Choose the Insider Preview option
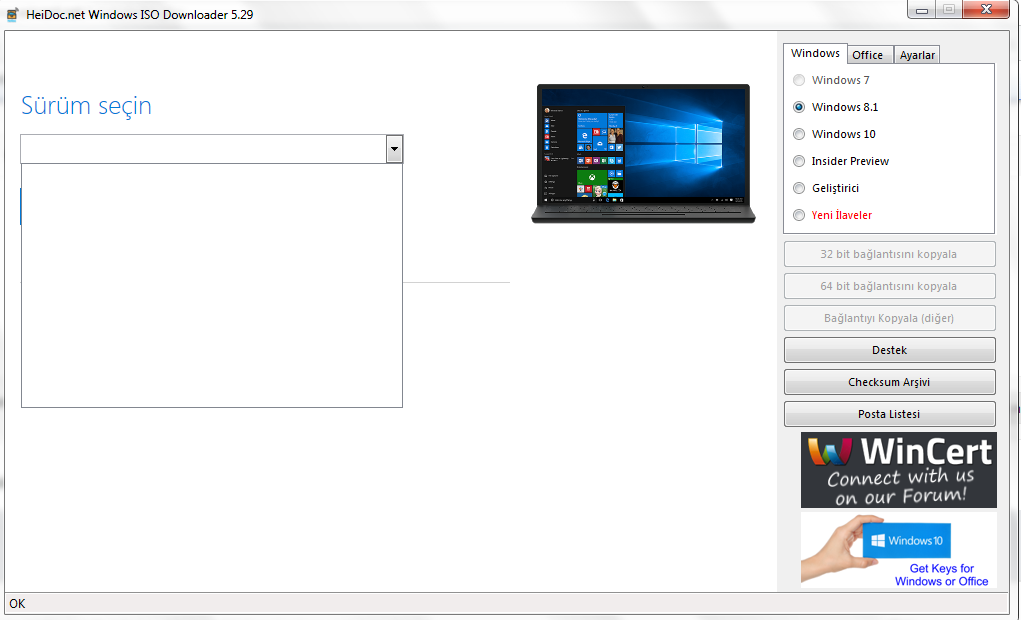The height and width of the screenshot is (620, 1021). (799, 161)
